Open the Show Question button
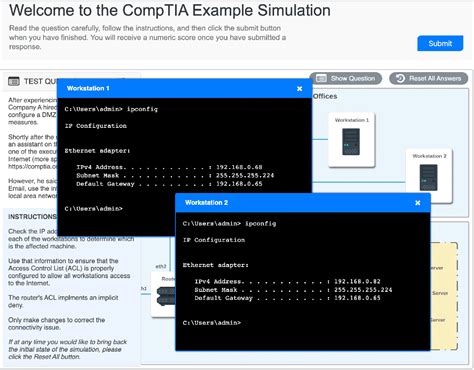The height and width of the screenshot is (370, 474). click(345, 79)
